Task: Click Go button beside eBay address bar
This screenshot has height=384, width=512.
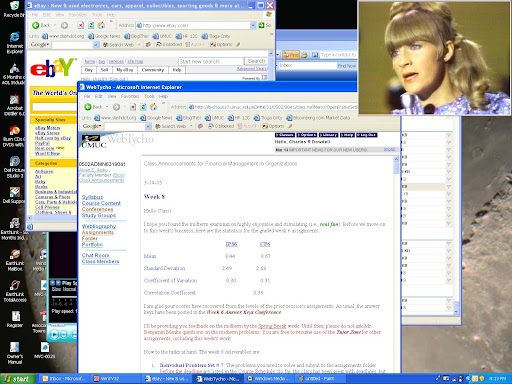Action: (265, 25)
